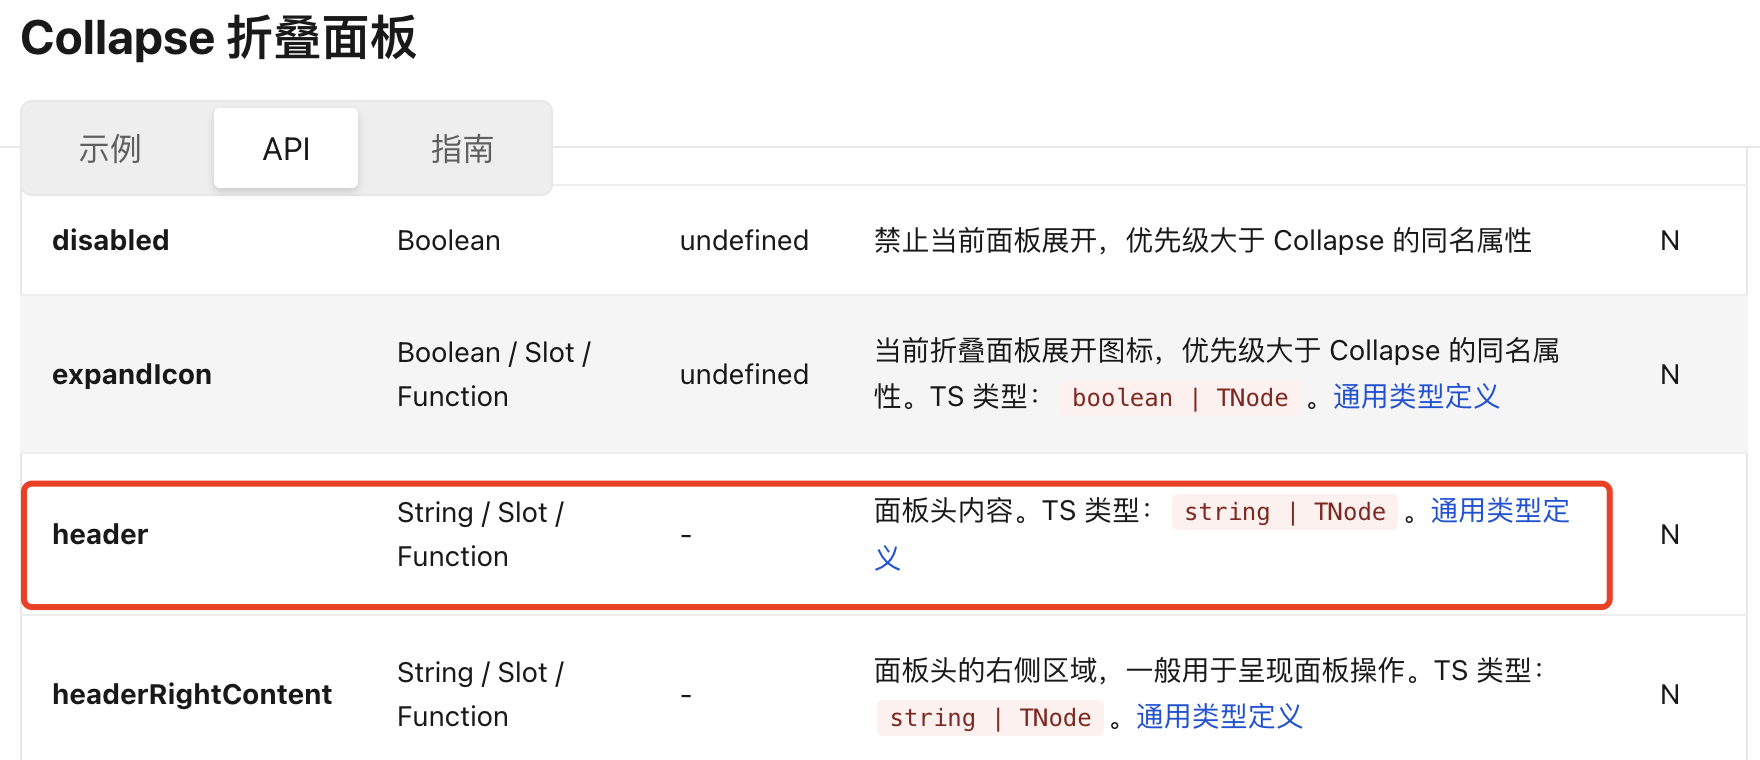This screenshot has width=1760, height=760.
Task: Open 通用类型定义 link in headerRightContent row
Action: point(1219,717)
